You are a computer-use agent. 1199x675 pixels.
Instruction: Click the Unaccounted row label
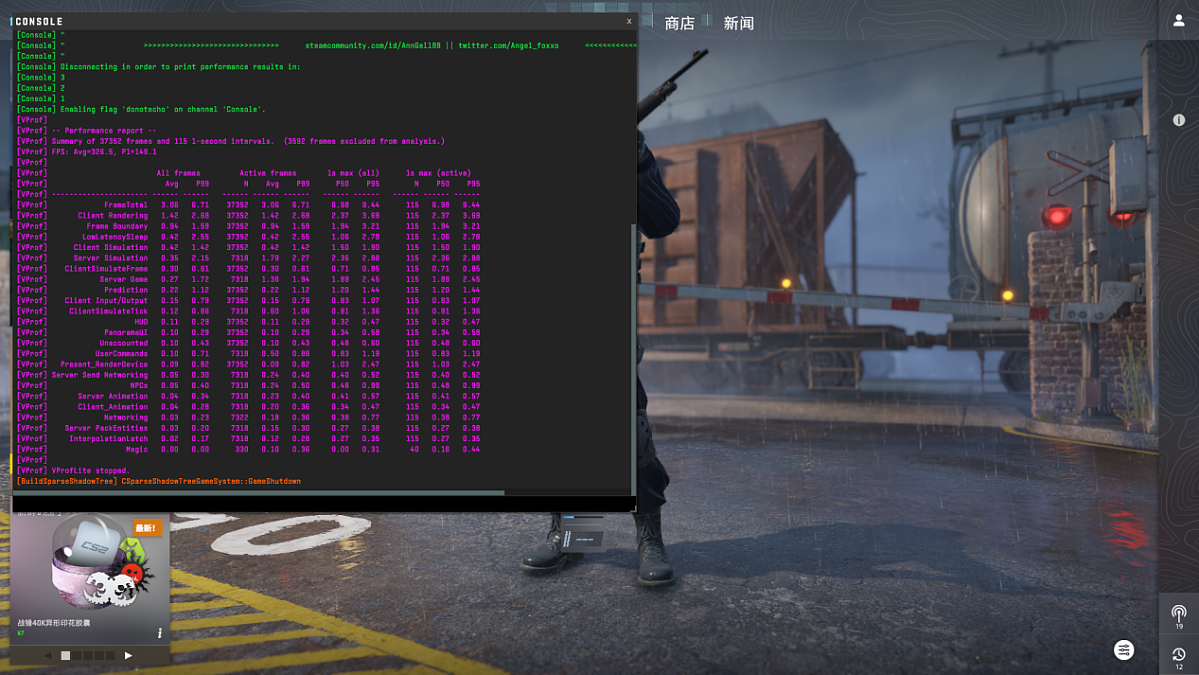coord(124,343)
